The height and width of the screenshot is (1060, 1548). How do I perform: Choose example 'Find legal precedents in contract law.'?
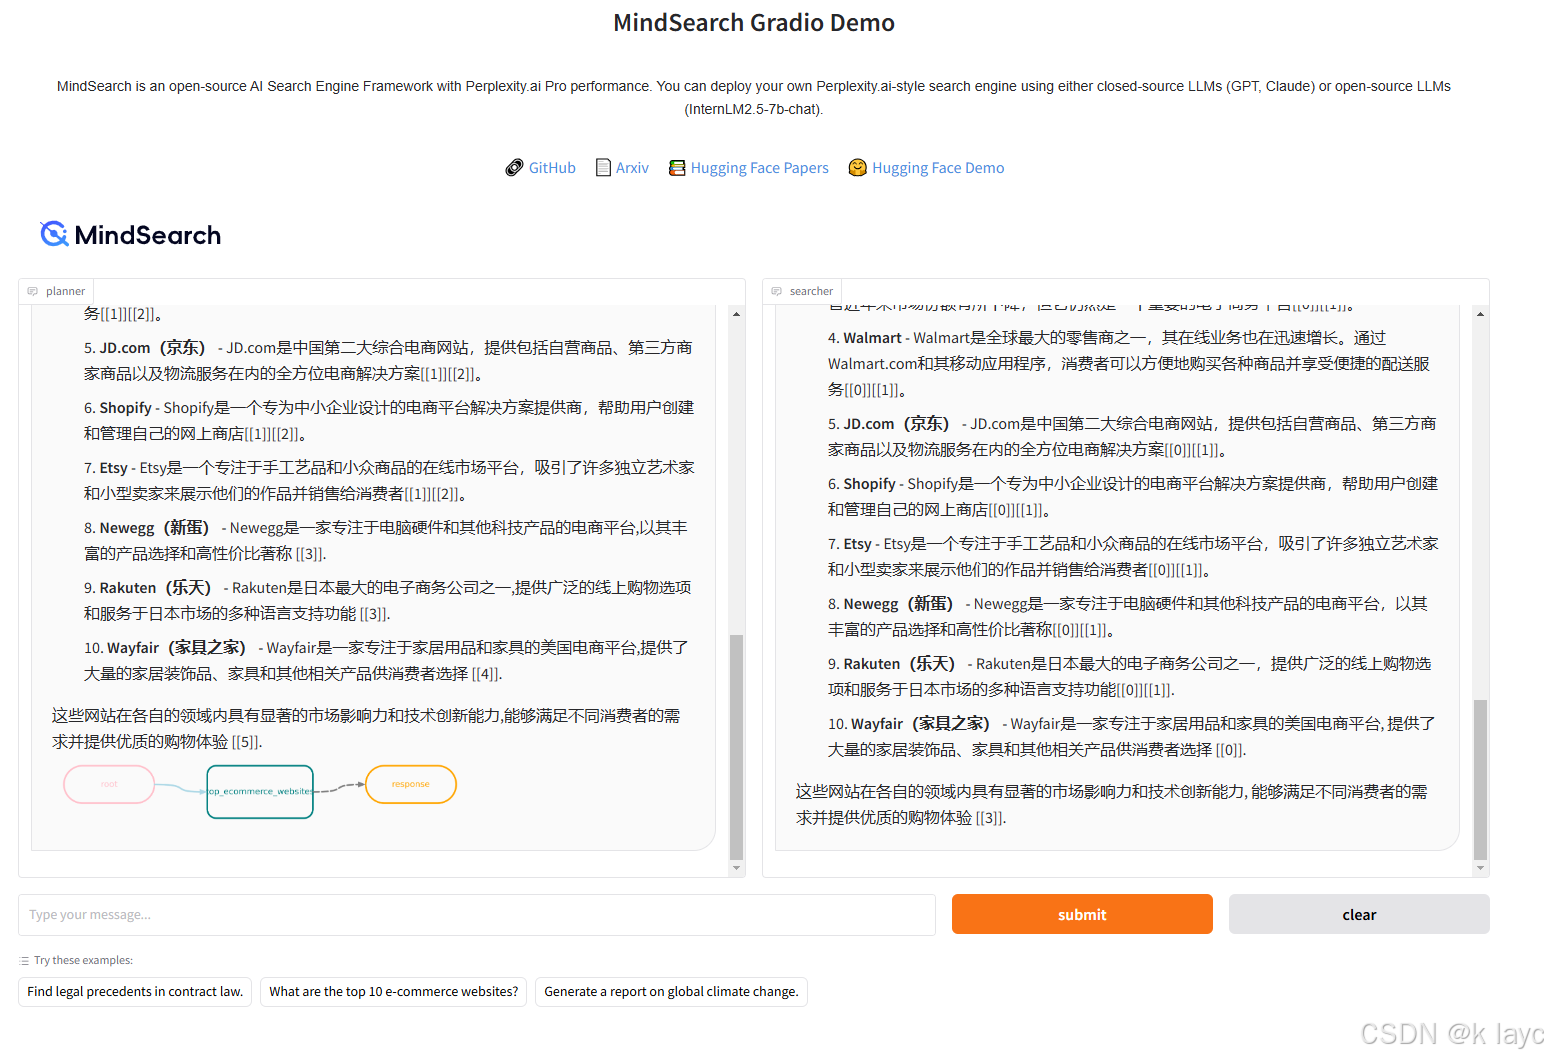135,992
